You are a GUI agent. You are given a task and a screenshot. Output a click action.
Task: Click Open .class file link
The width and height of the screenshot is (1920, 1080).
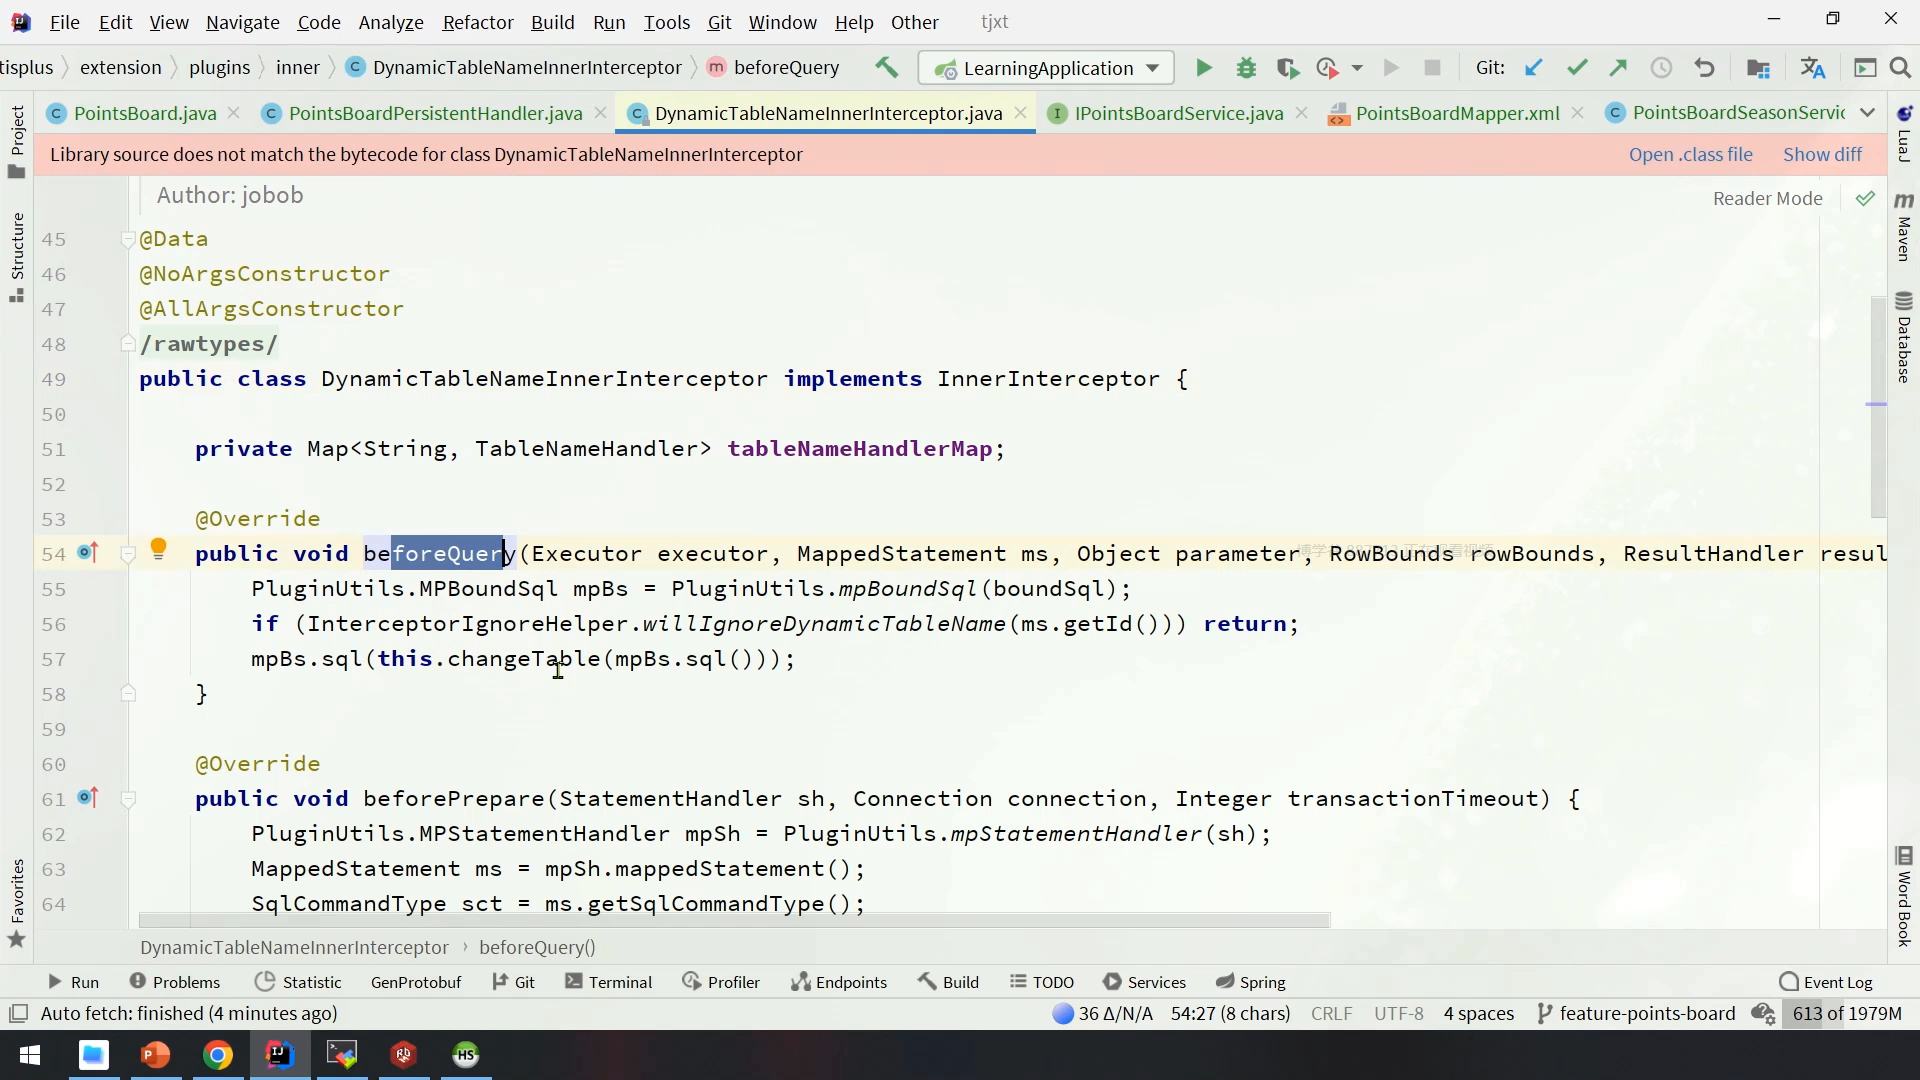tap(1690, 154)
